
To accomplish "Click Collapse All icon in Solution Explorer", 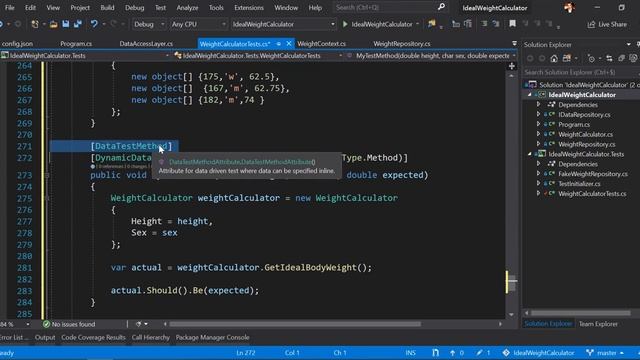I will click(621, 59).
